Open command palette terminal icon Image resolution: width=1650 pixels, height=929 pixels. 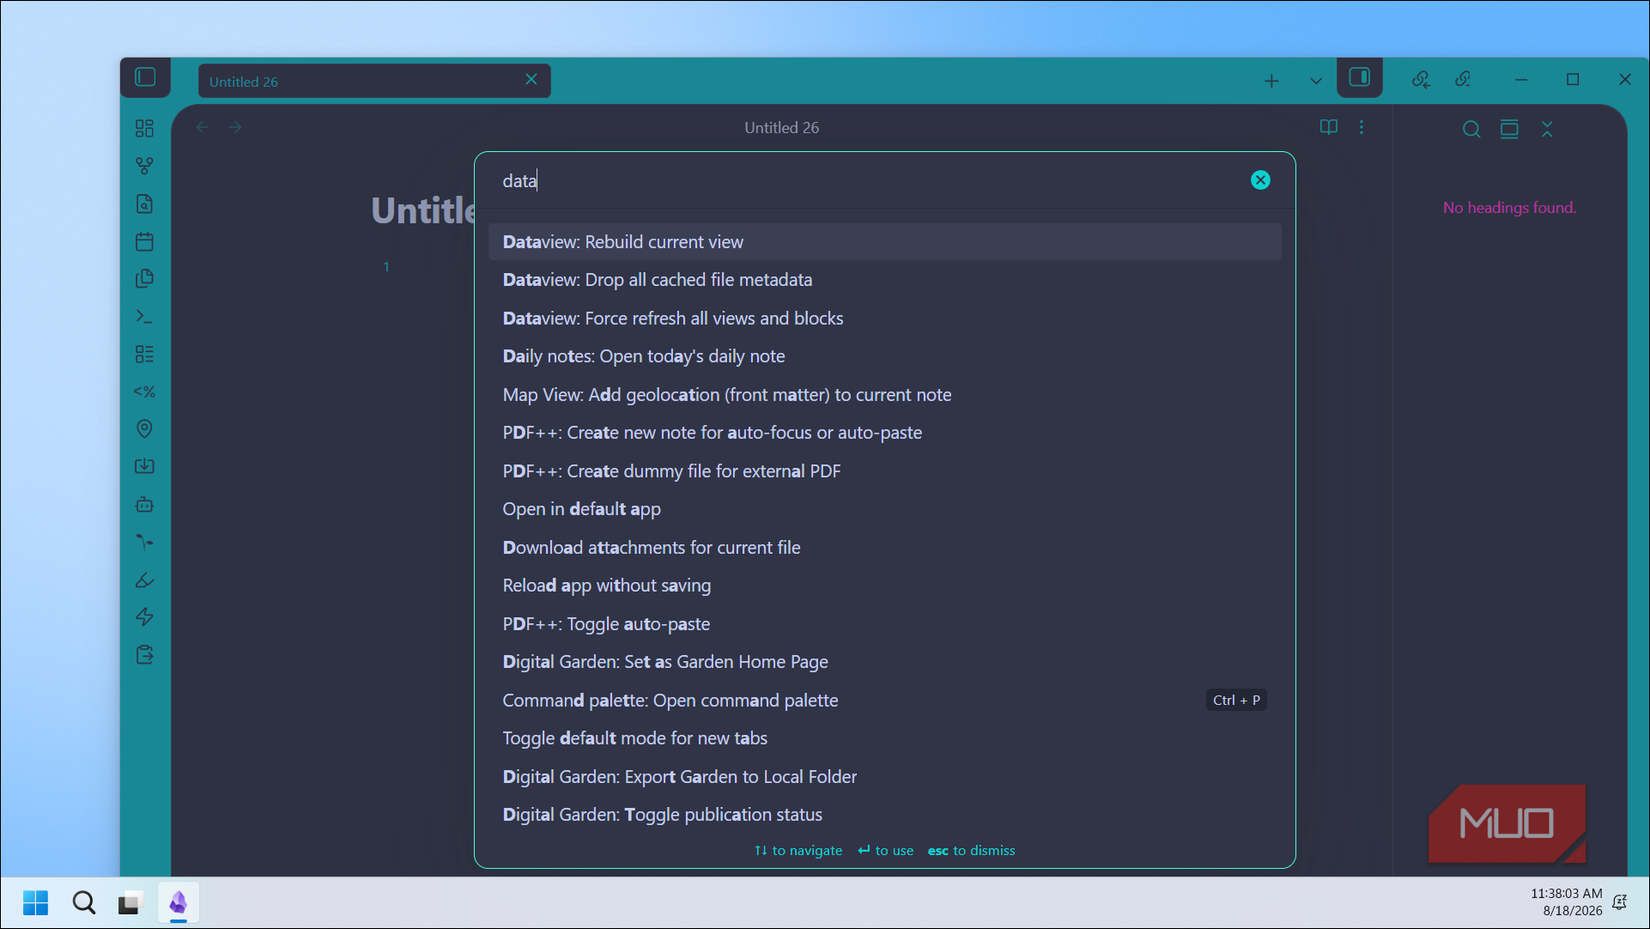[x=145, y=316]
